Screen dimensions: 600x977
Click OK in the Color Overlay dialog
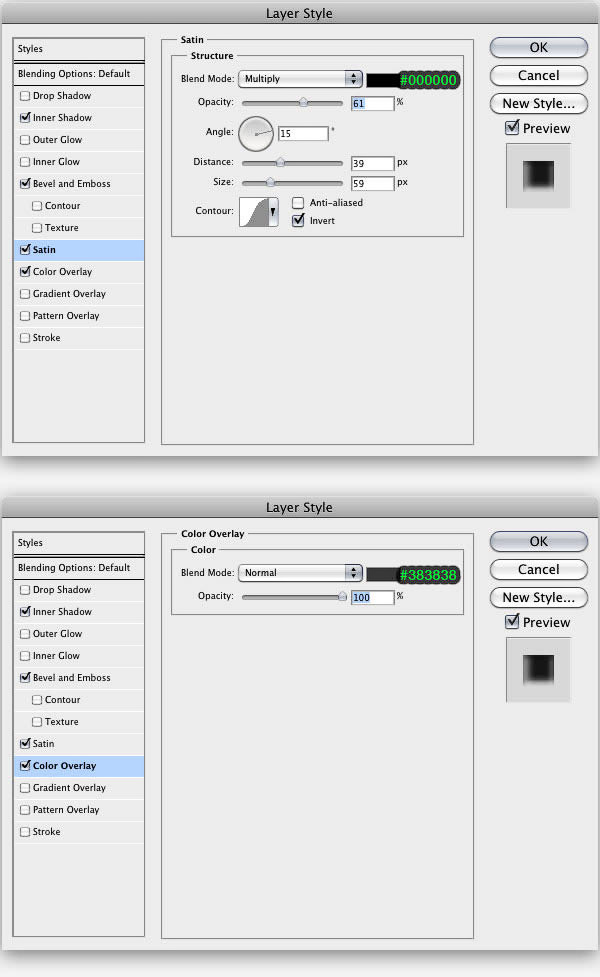point(539,541)
